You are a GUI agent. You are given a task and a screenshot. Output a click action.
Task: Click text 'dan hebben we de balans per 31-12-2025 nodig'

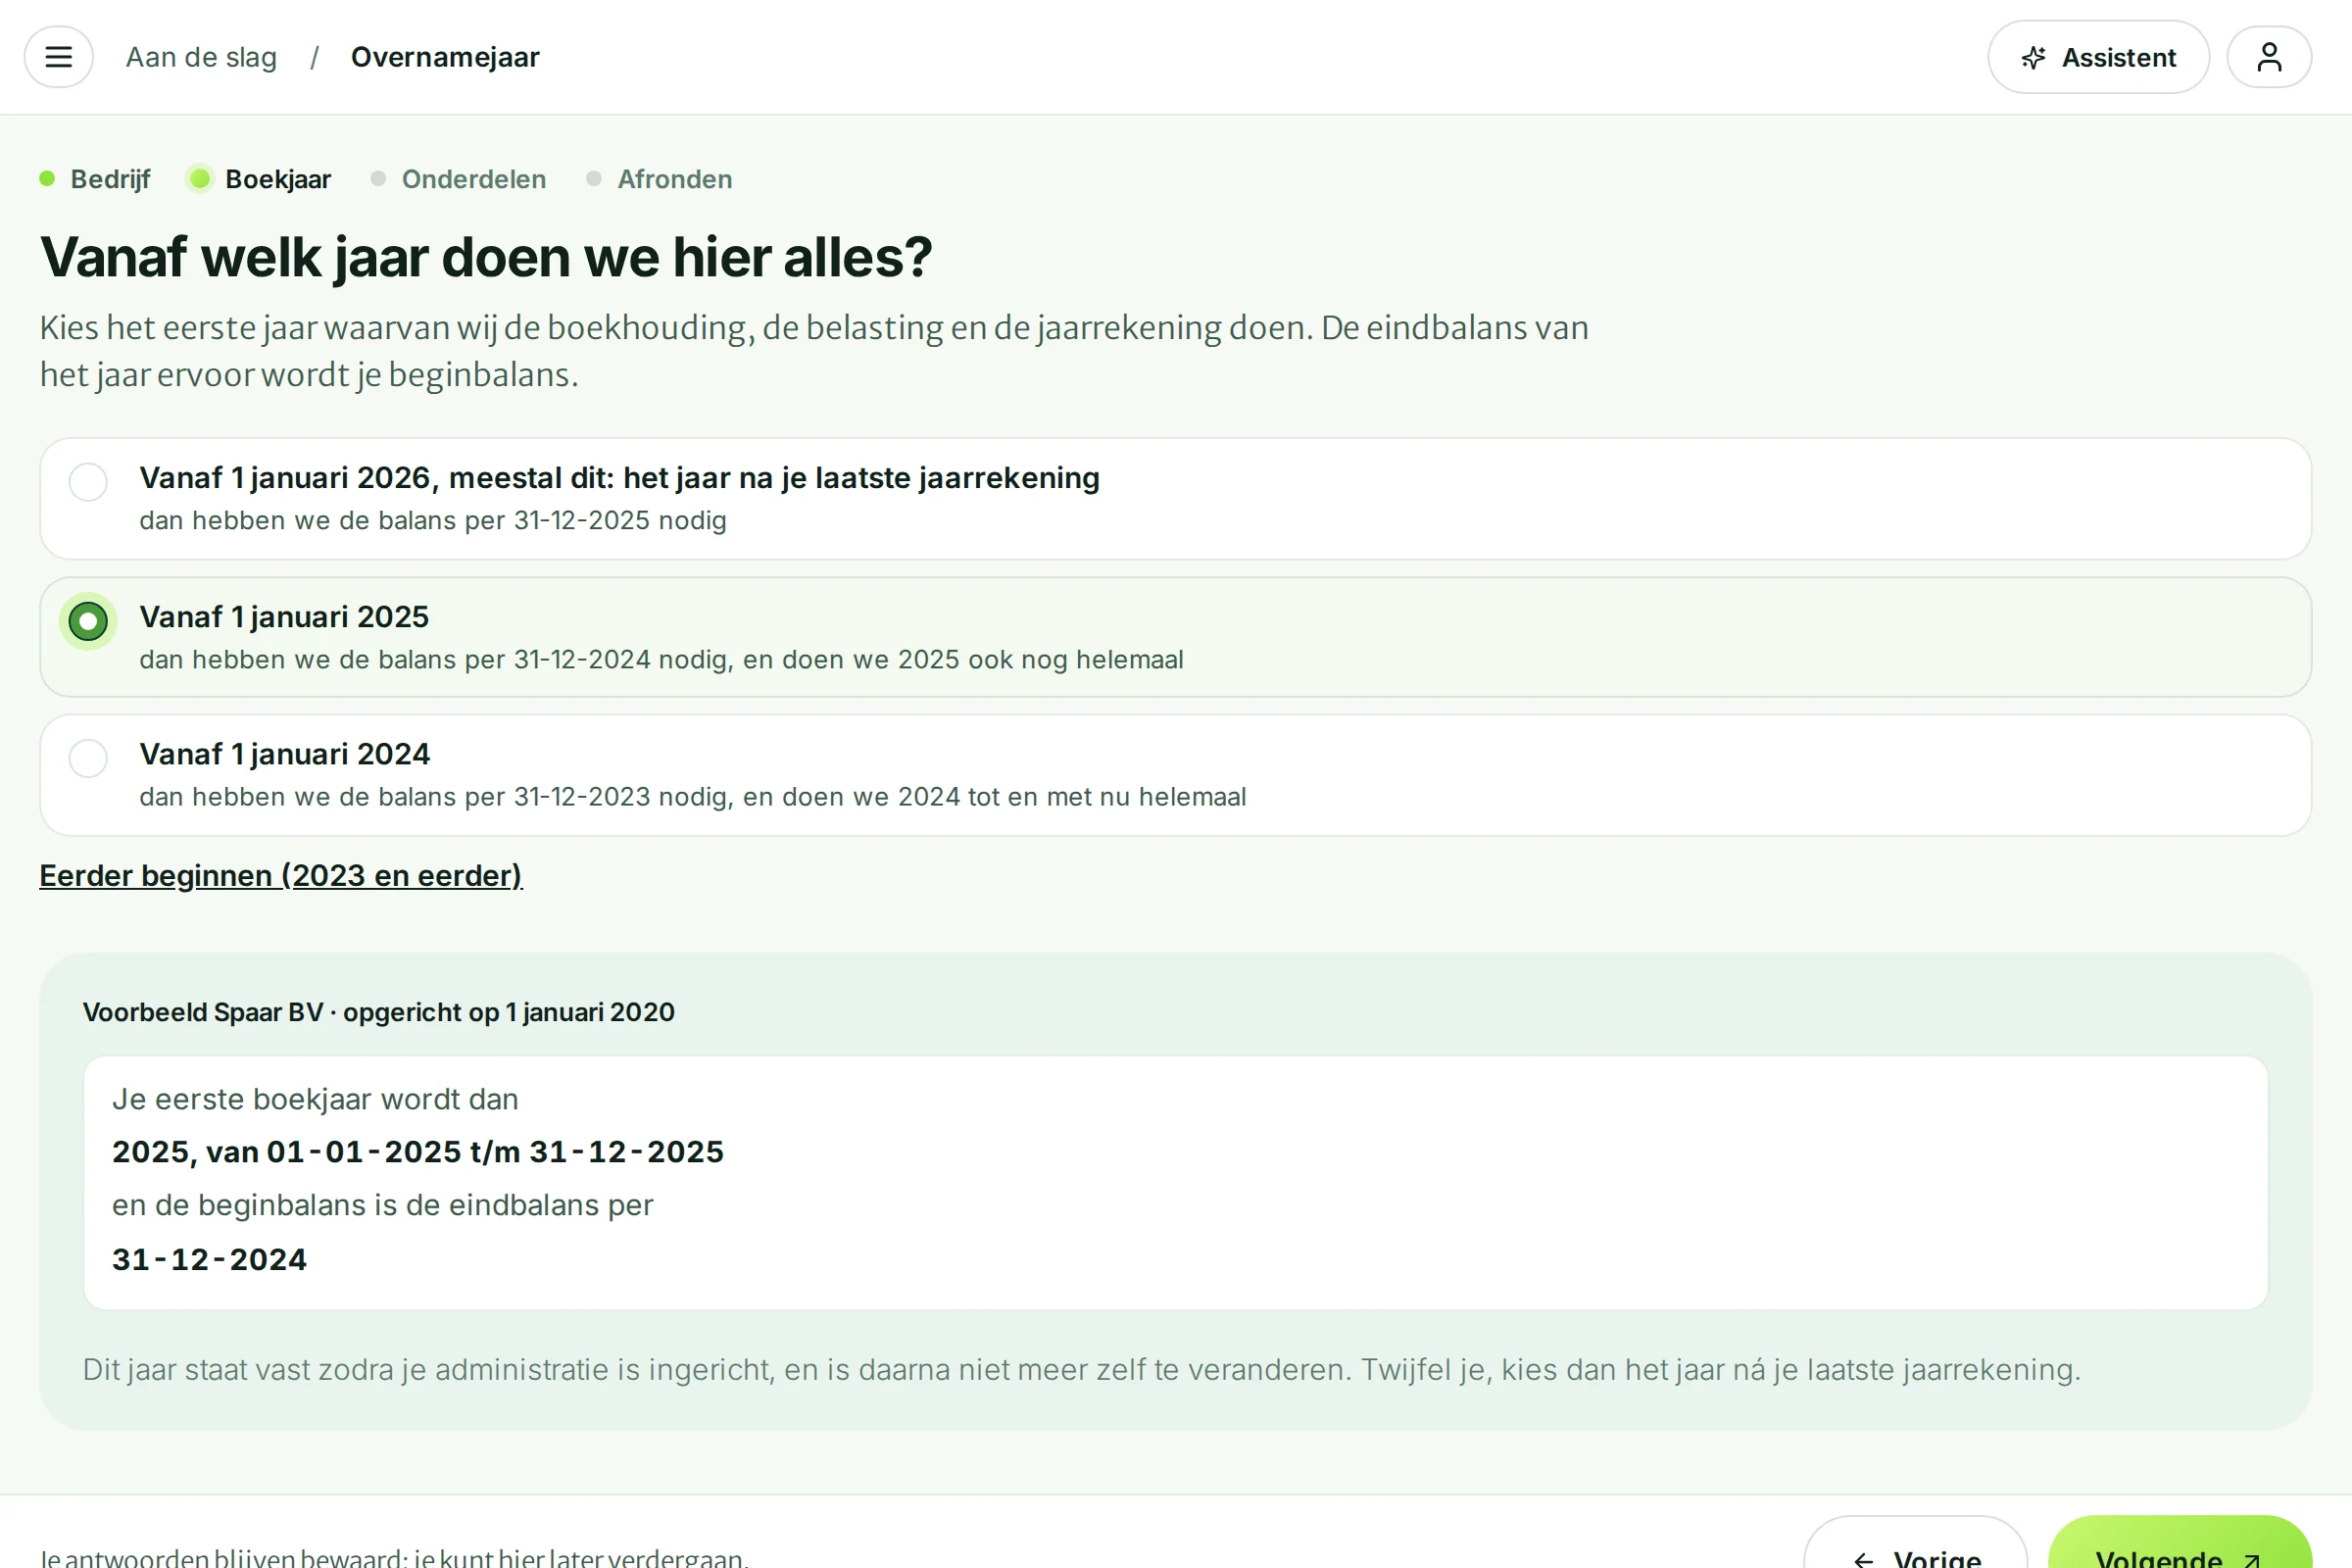[x=433, y=521]
